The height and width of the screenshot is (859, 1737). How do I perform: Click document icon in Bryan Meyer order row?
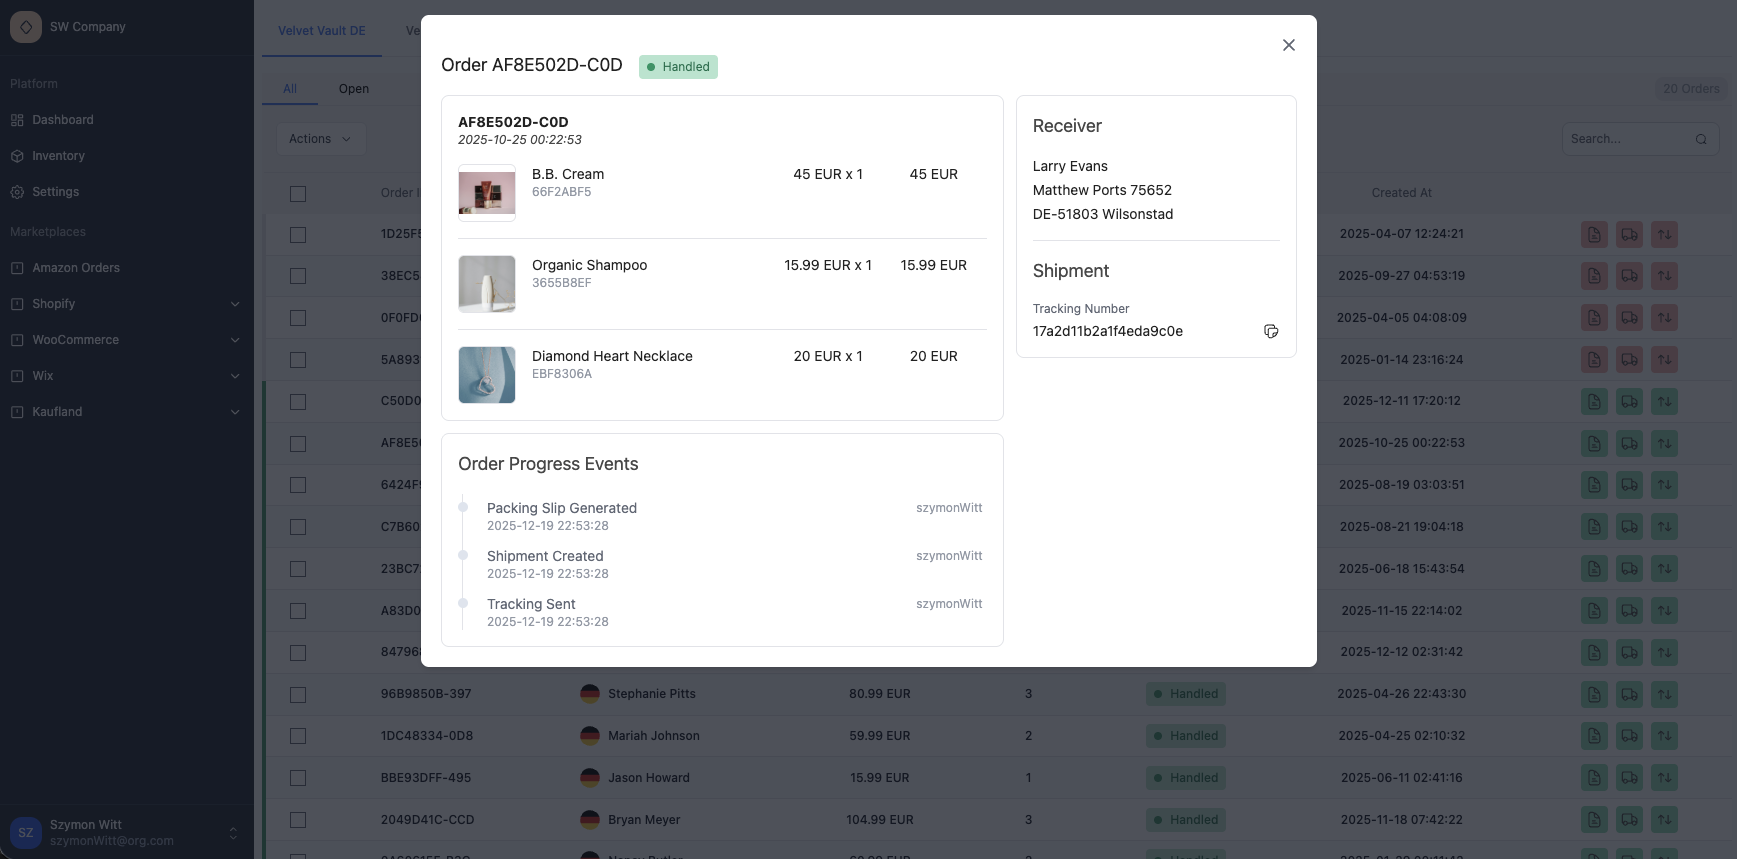[1594, 820]
